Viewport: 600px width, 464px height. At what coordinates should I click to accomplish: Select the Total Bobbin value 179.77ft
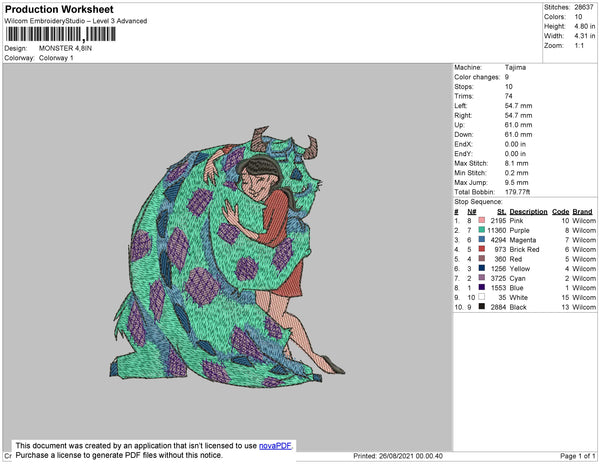point(517,192)
